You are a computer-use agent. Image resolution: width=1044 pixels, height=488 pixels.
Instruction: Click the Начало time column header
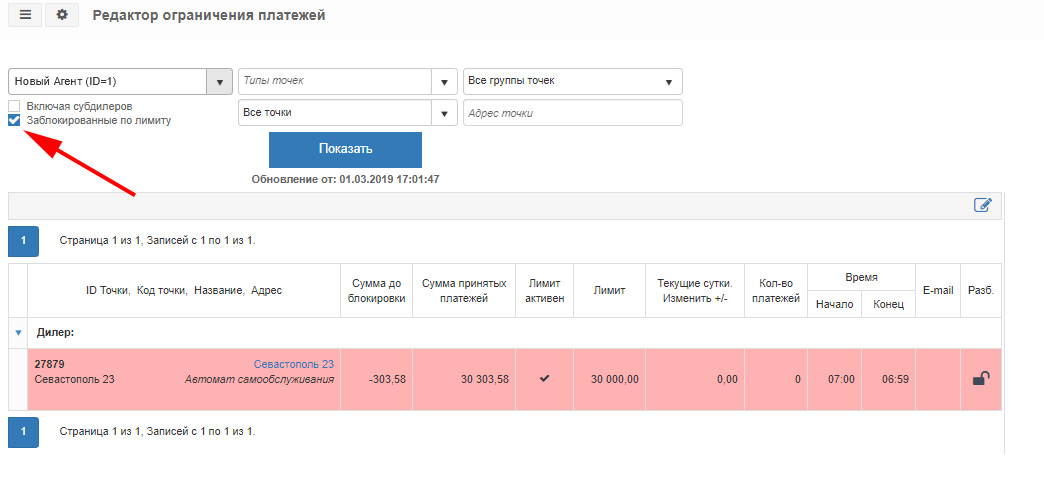(834, 304)
